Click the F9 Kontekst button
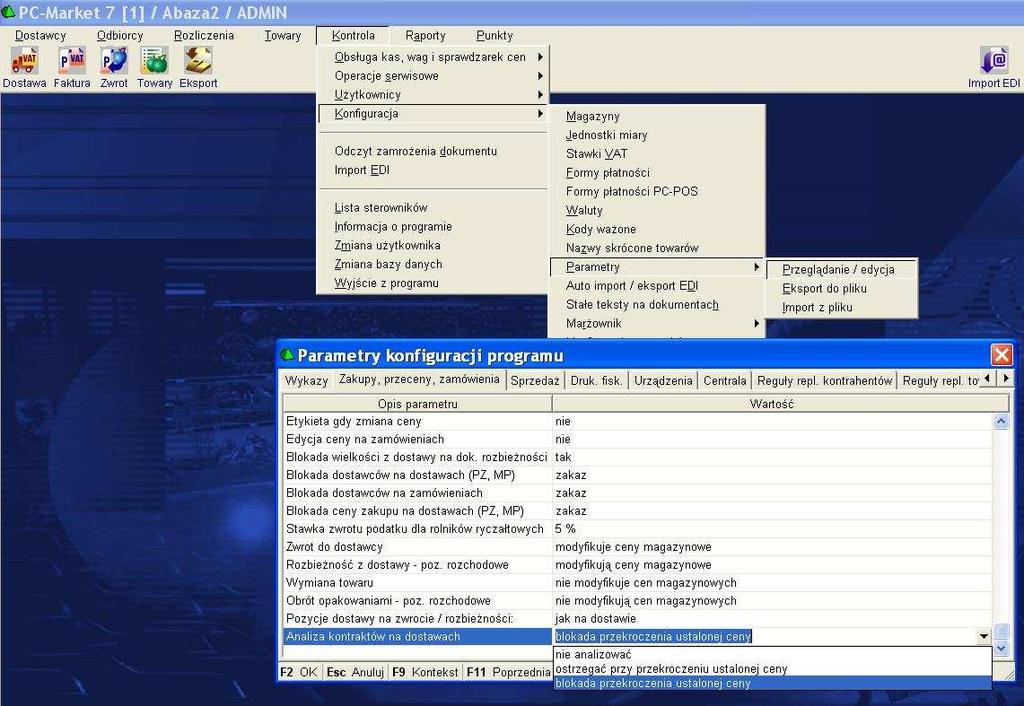Screen dimensions: 1024x706 tap(424, 672)
